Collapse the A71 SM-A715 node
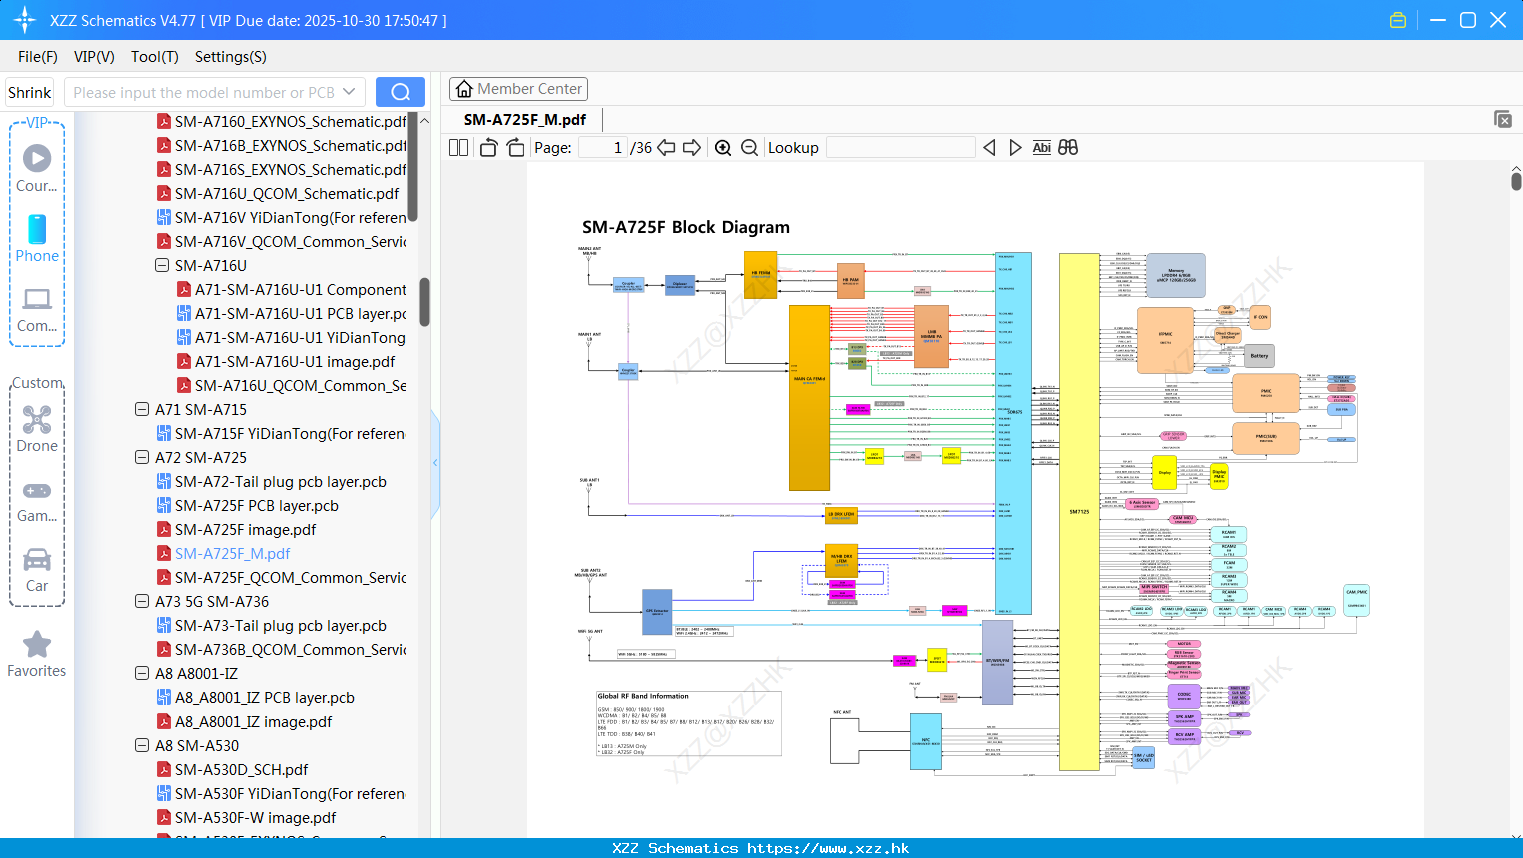 [x=142, y=409]
